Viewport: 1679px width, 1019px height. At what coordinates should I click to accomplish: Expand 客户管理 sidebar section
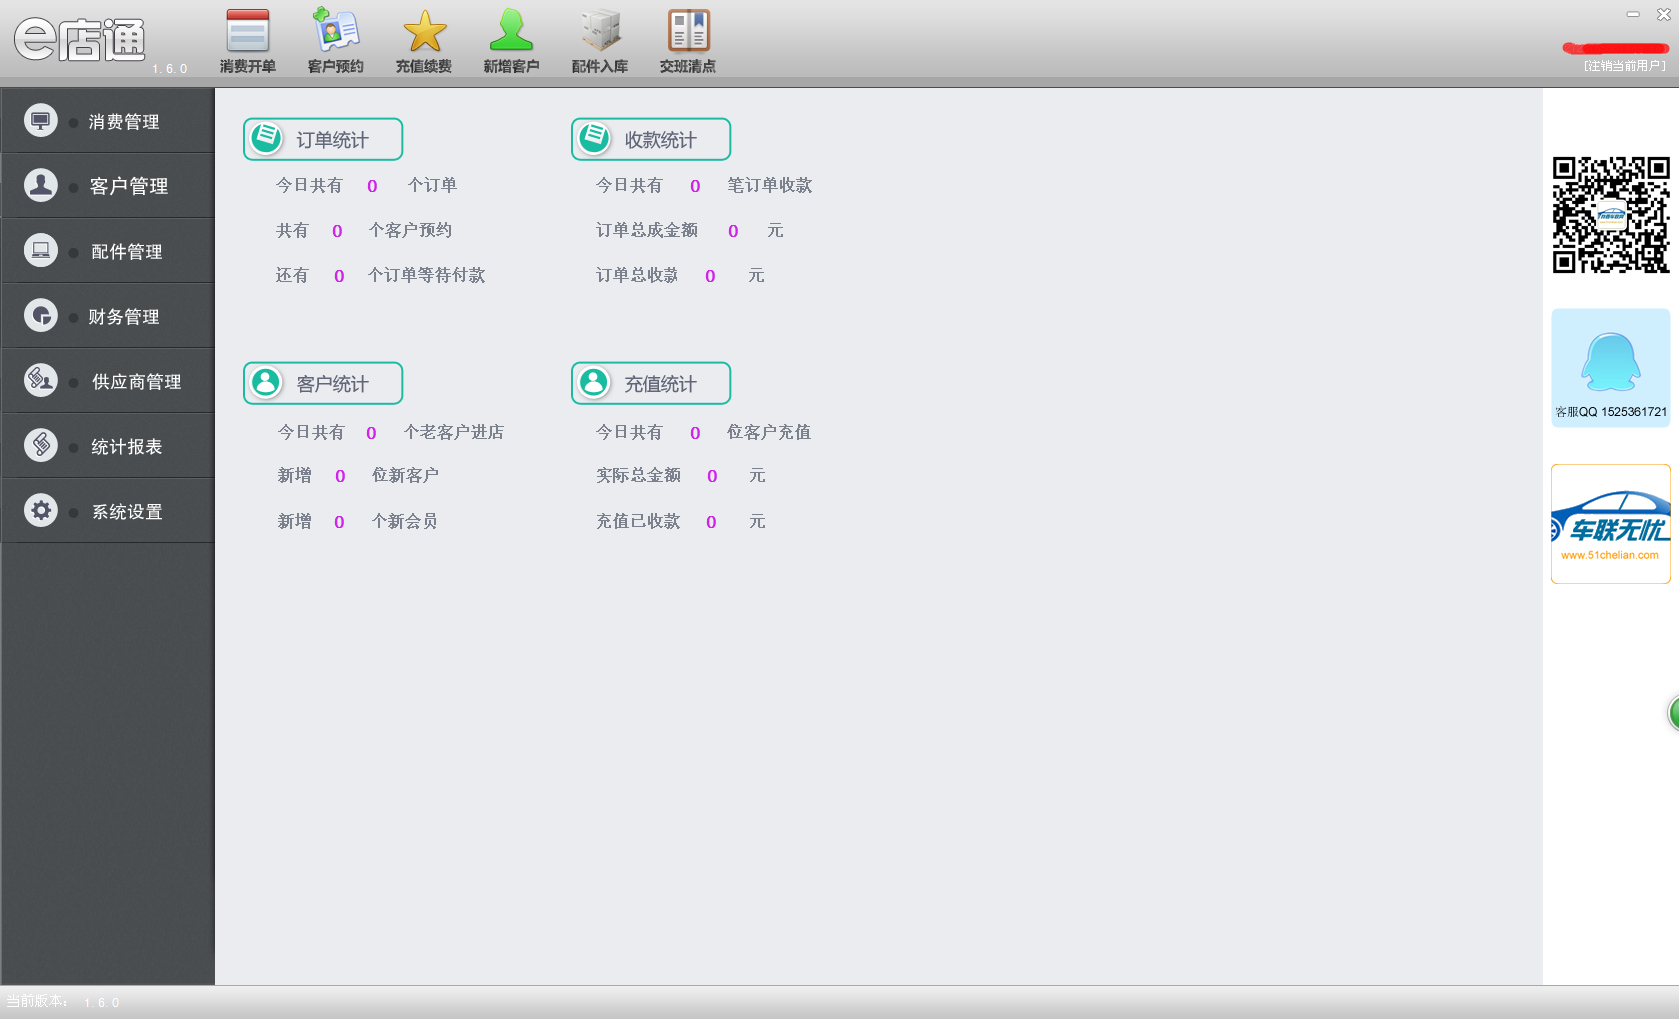108,186
